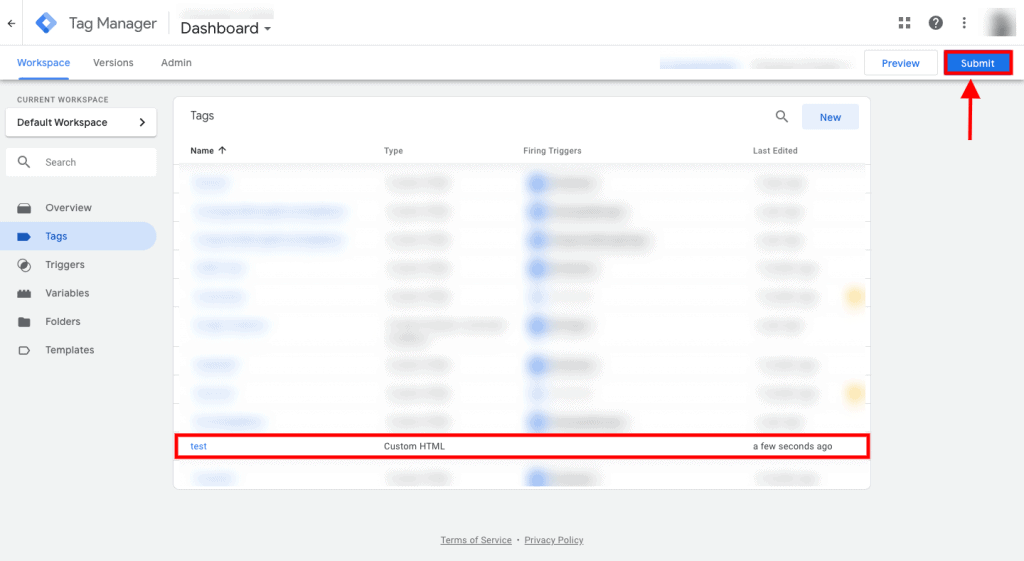
Task: Click the Preview button
Action: (x=900, y=63)
